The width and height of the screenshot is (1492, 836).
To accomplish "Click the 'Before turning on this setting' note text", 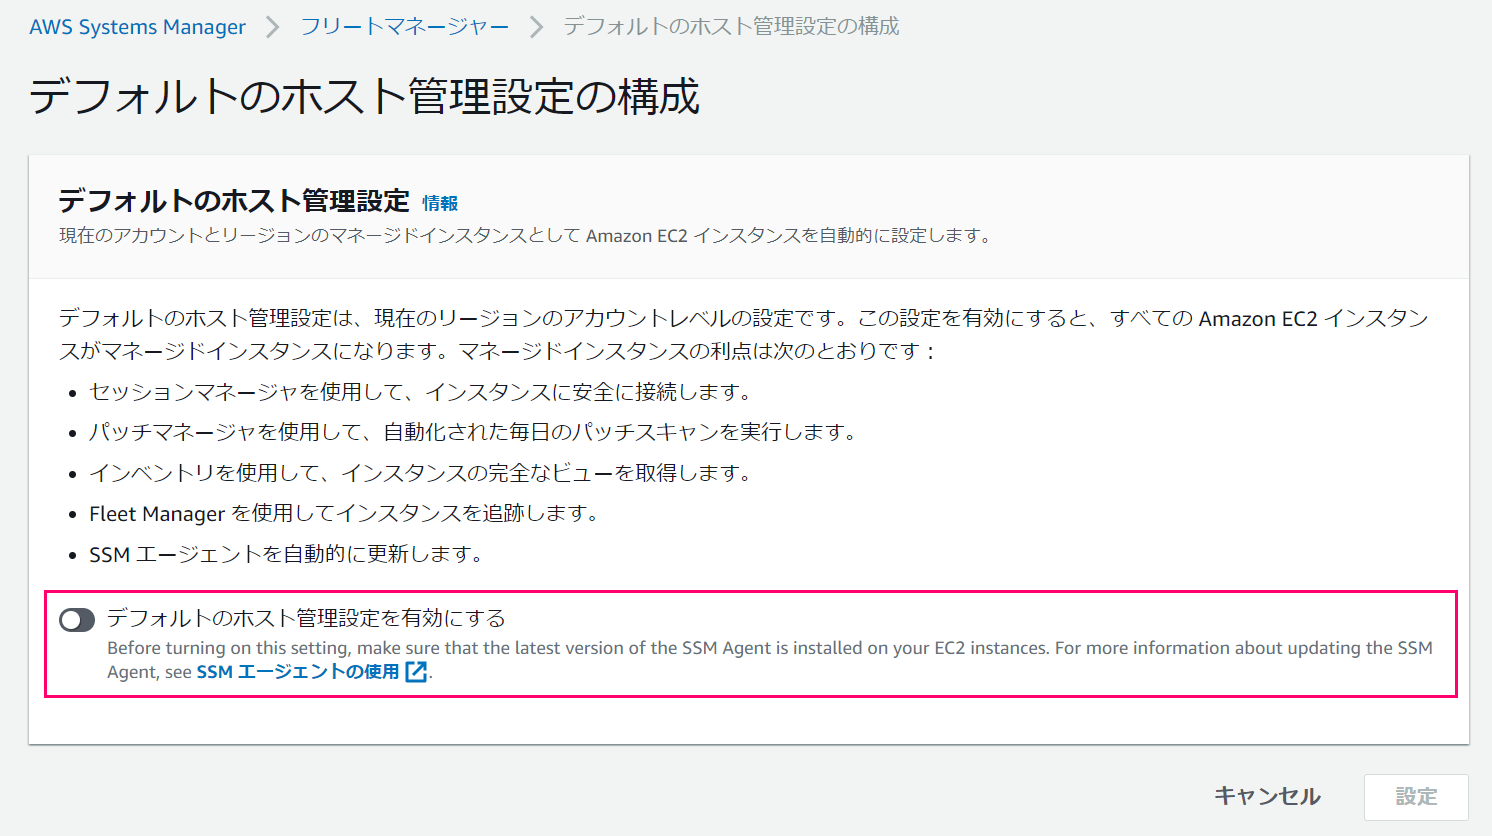I will tap(770, 660).
